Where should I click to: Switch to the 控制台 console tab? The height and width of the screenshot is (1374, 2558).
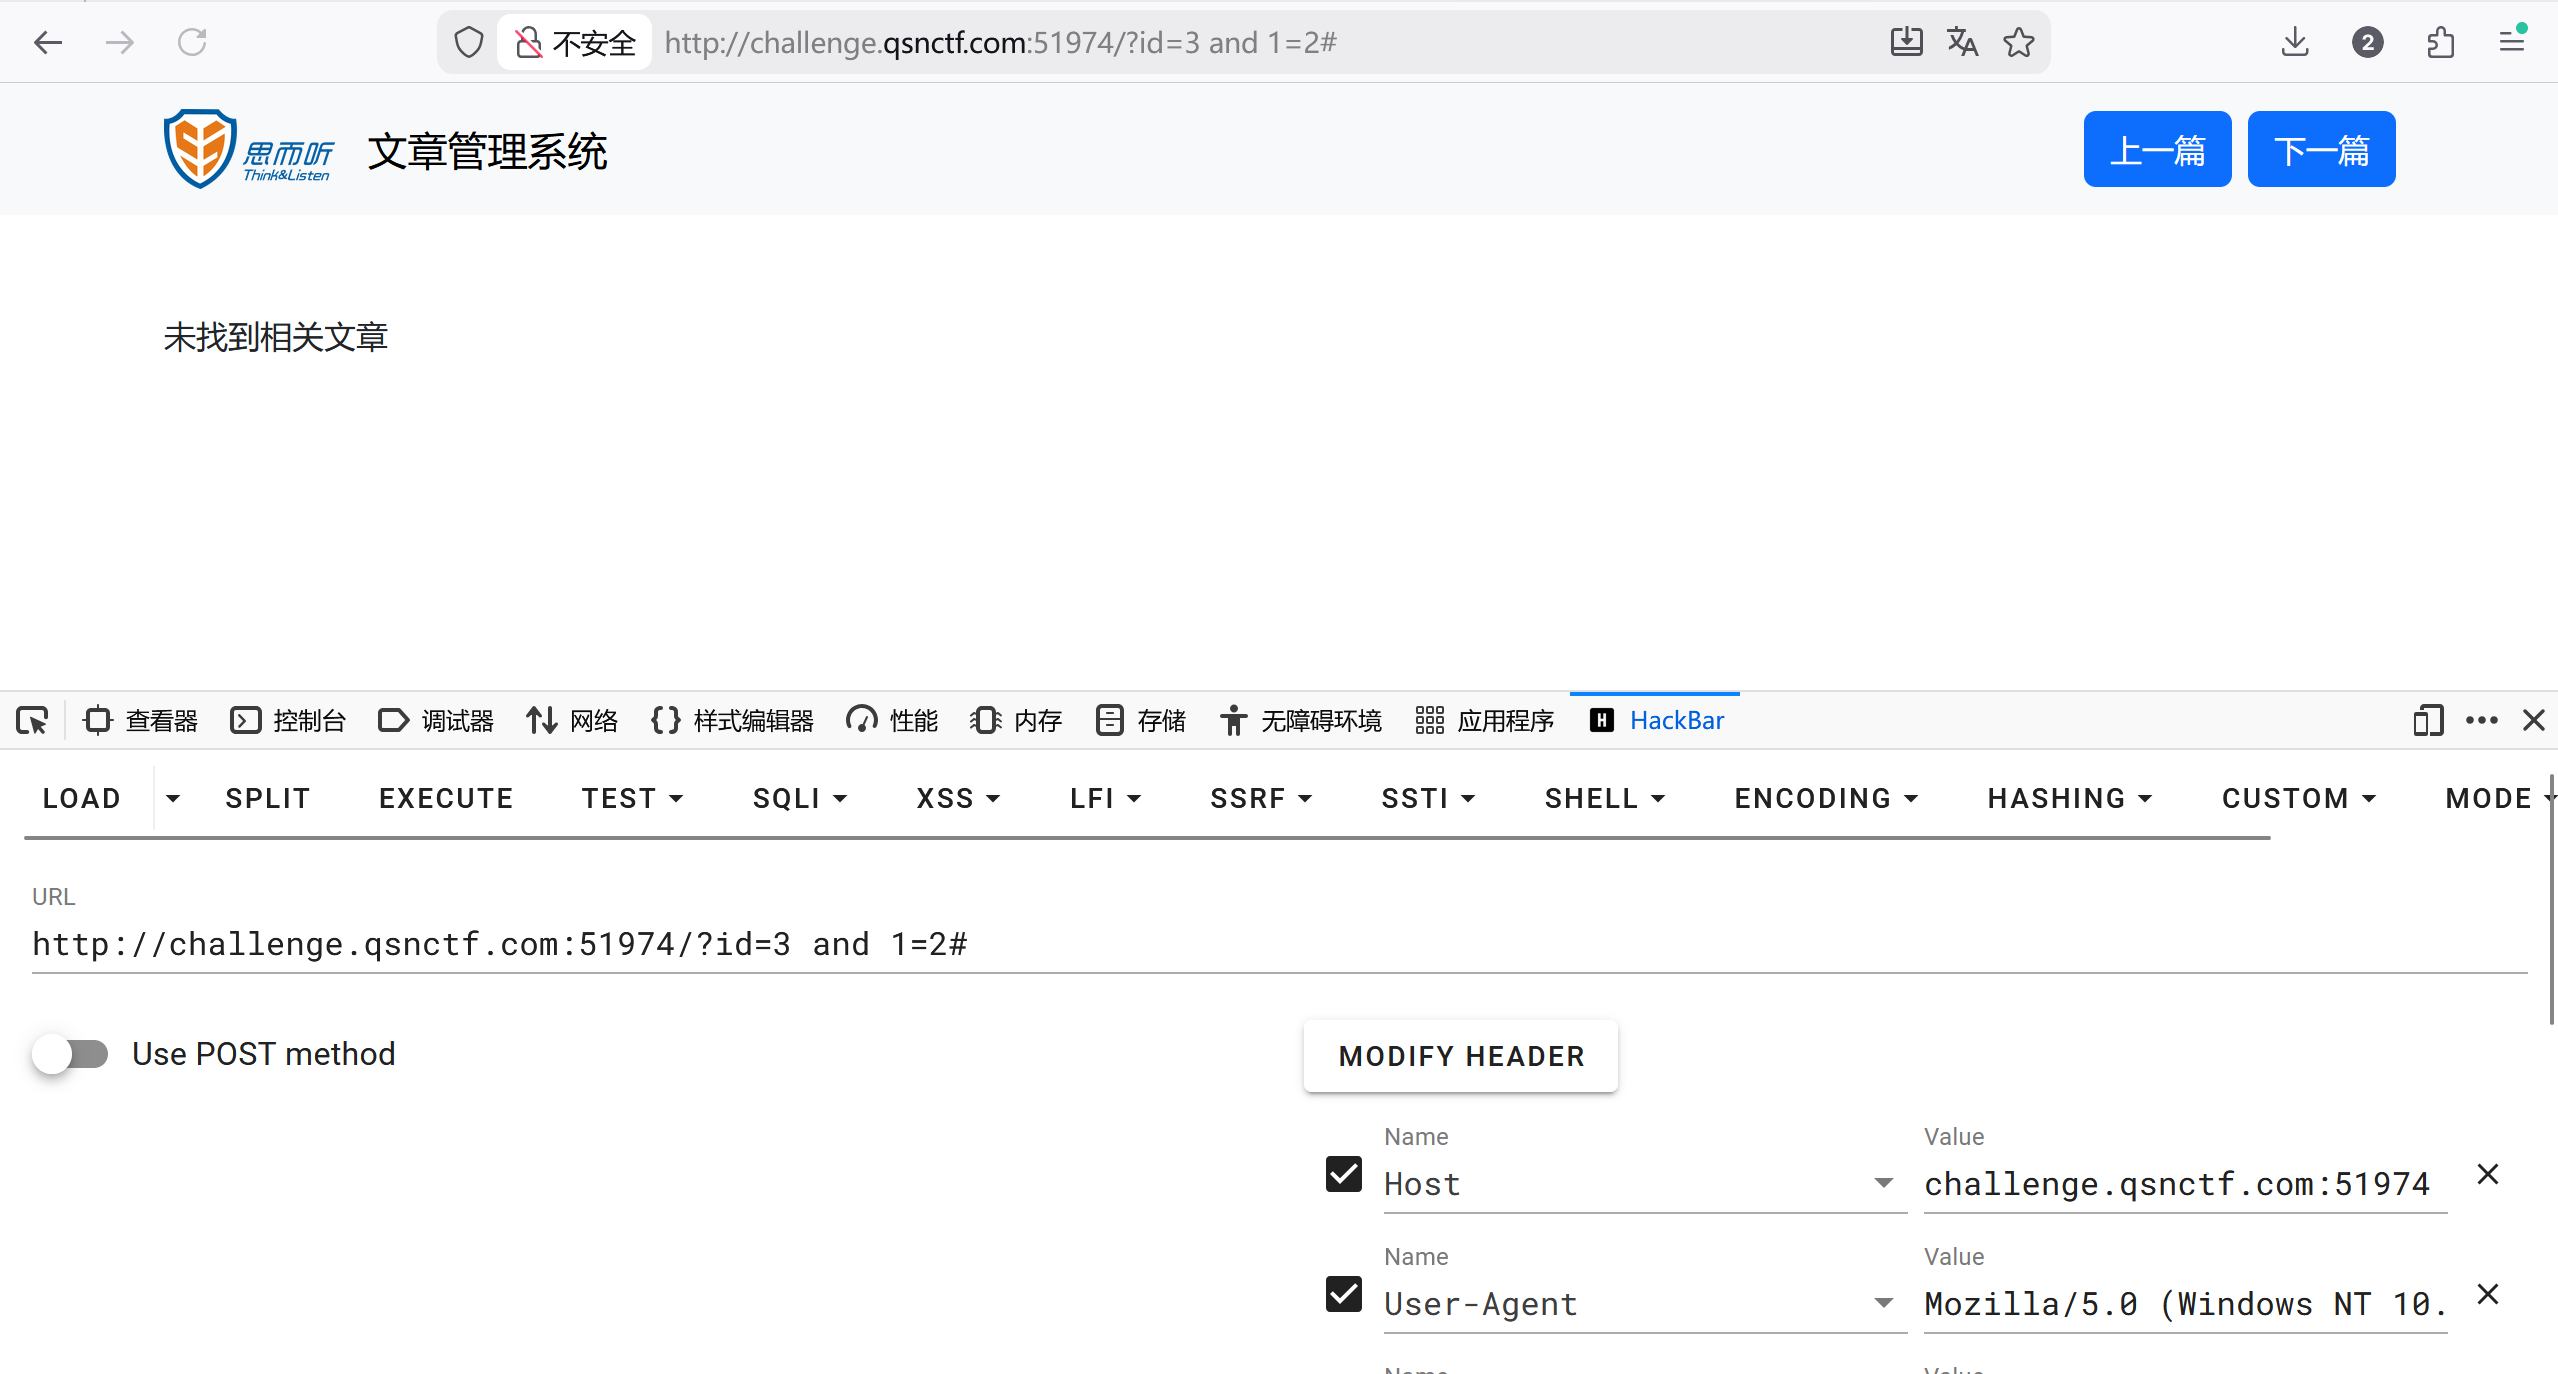point(288,720)
